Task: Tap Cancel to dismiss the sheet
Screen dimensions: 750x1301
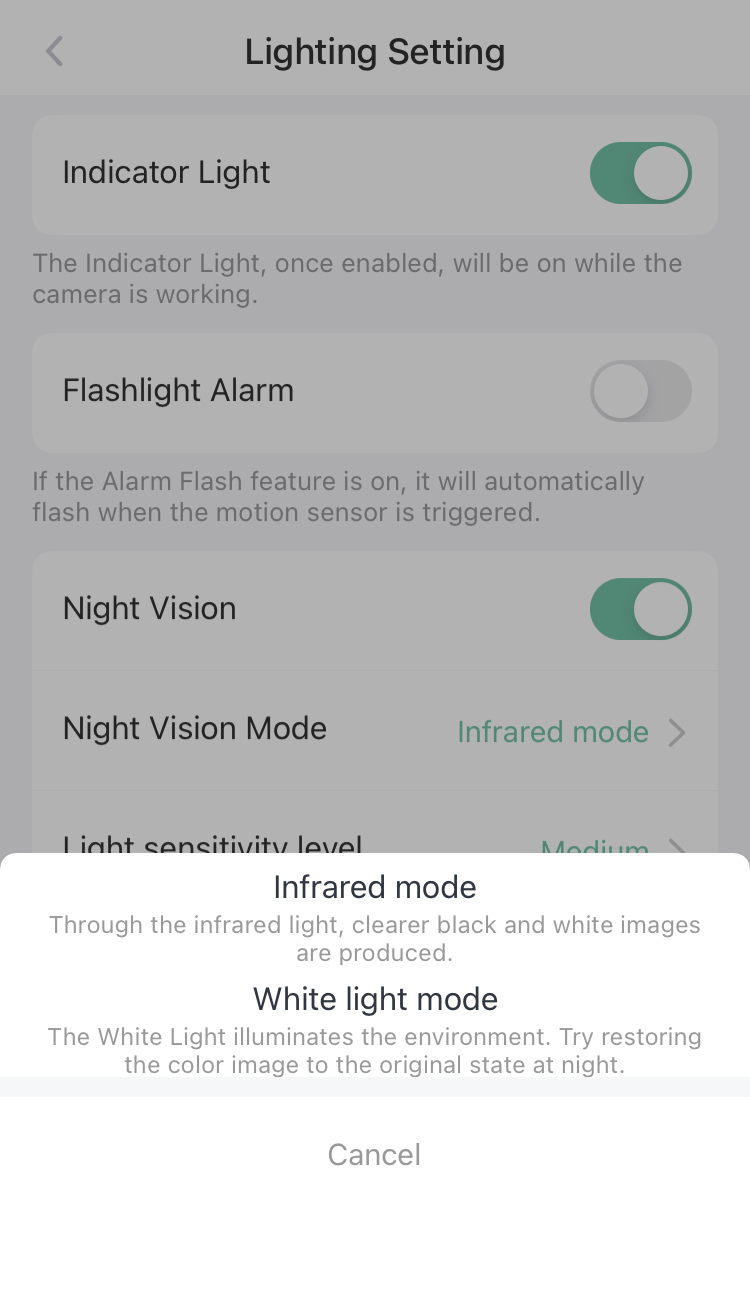Action: click(375, 1155)
